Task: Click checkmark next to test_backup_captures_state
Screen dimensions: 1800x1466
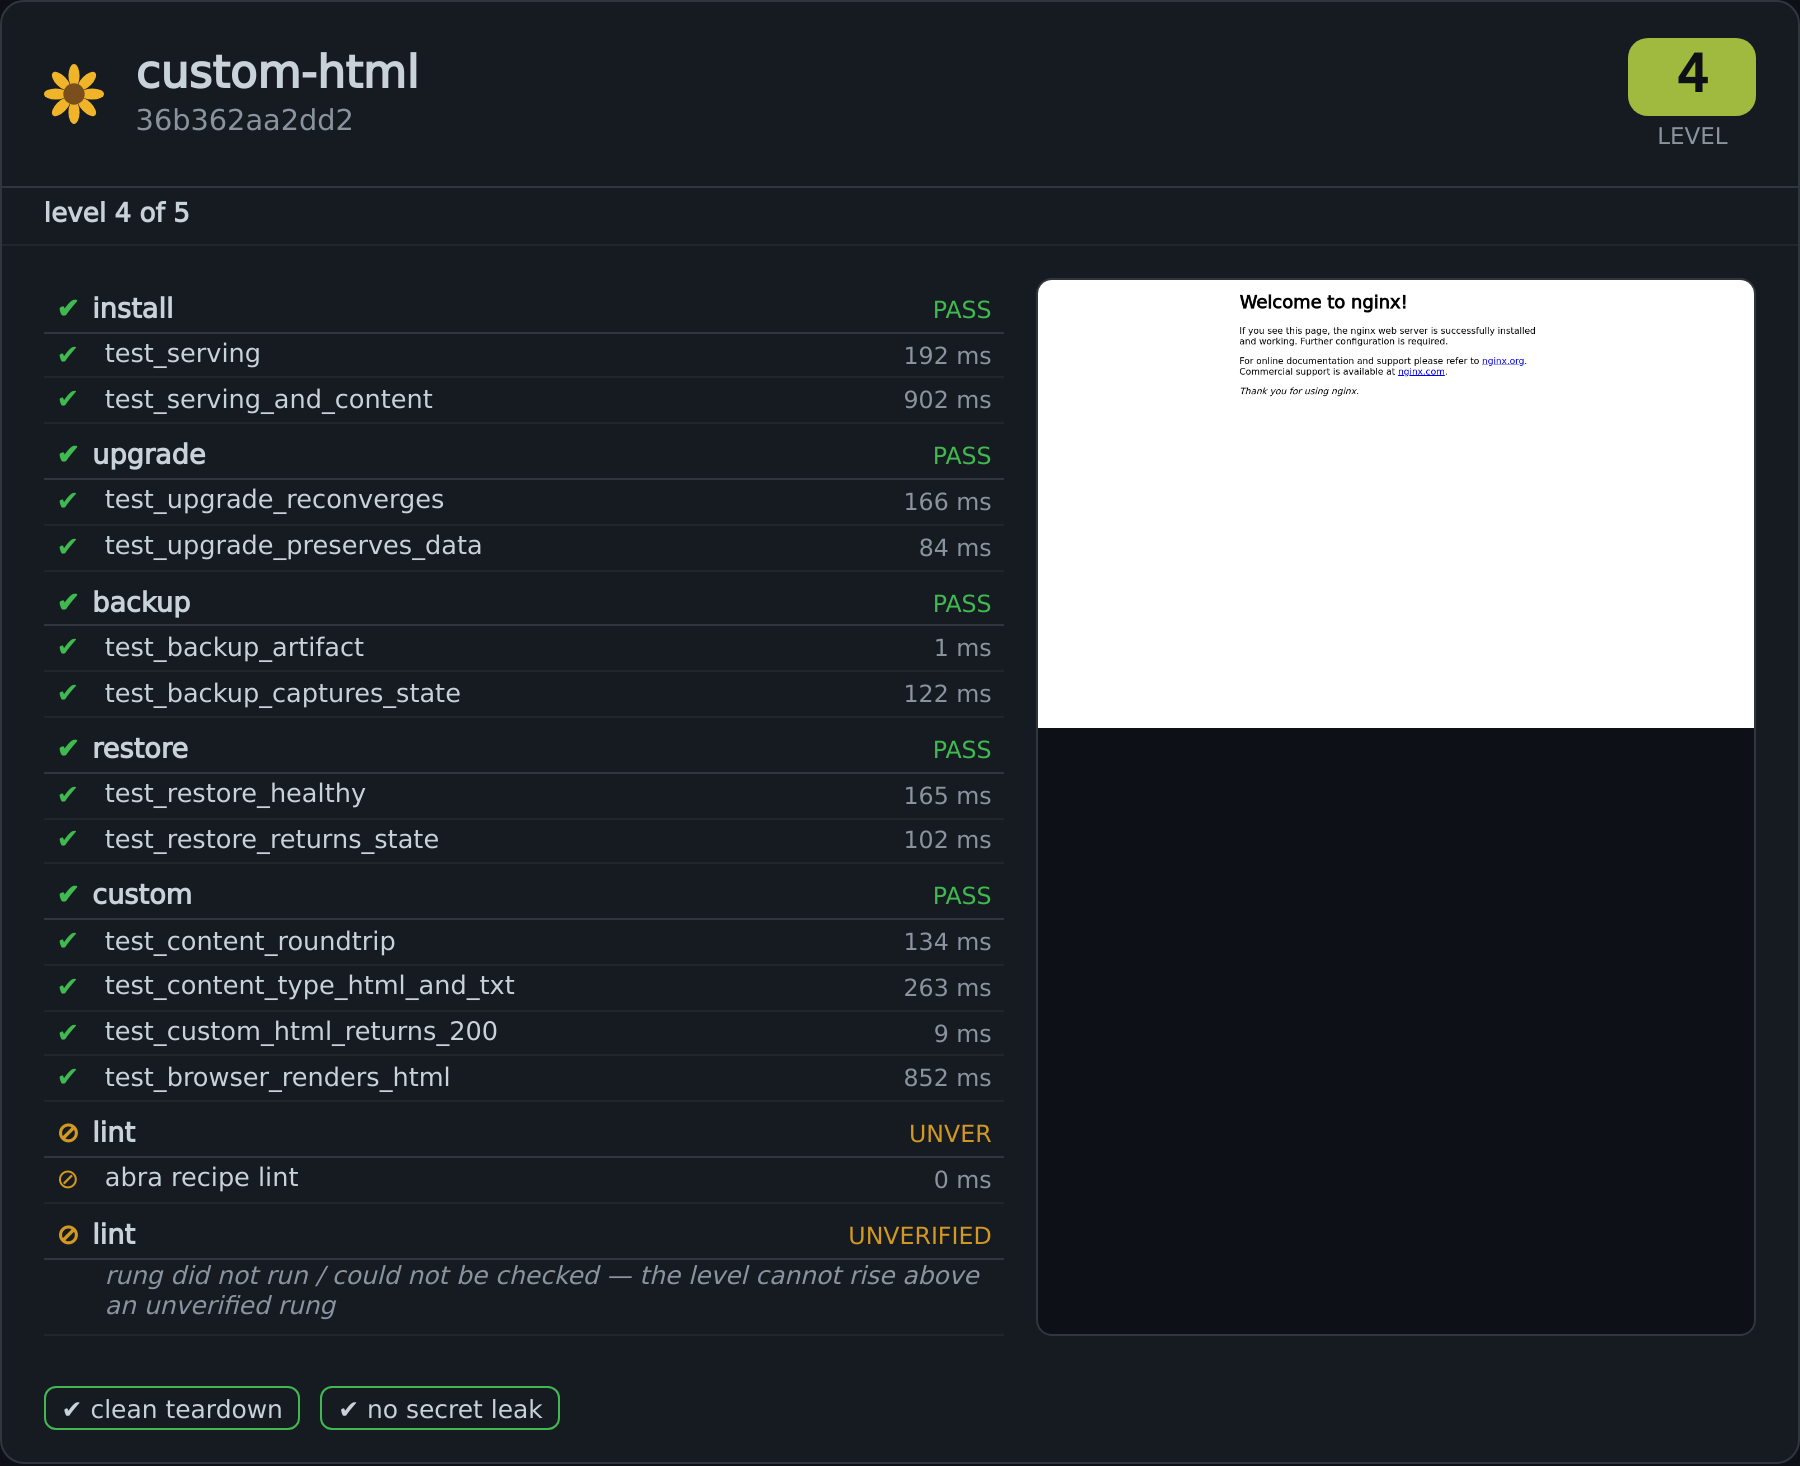Action: click(68, 693)
